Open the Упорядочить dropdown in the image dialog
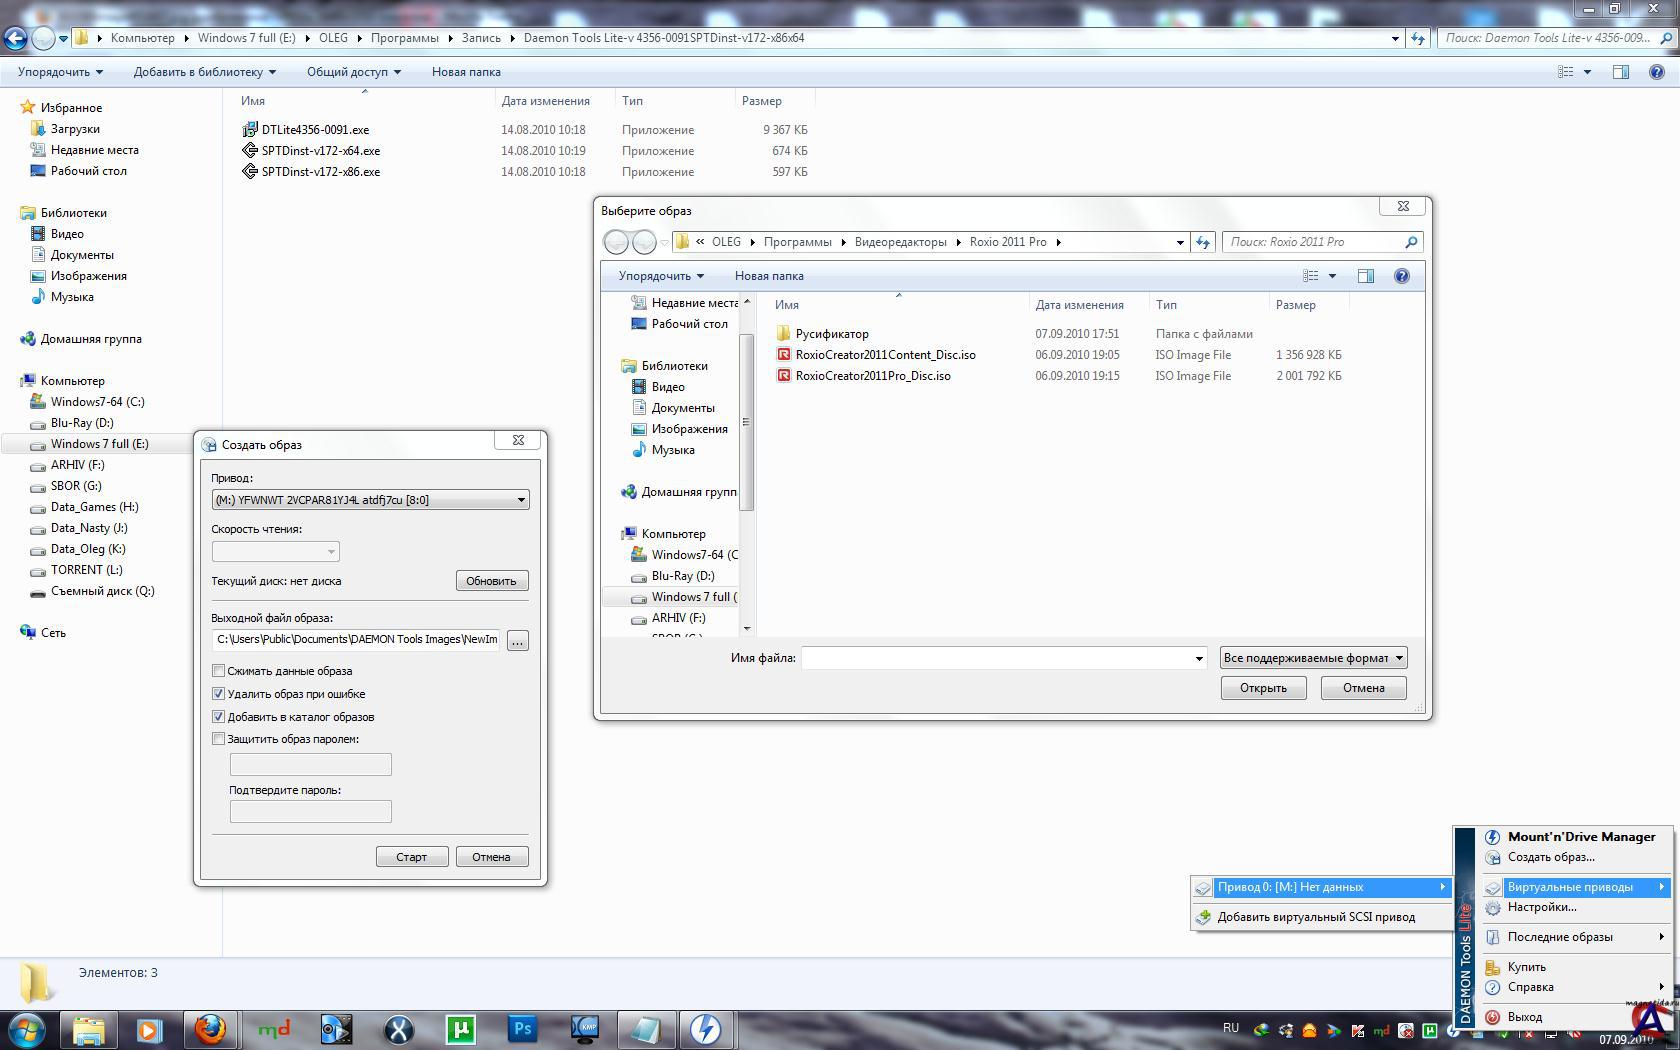1680x1050 pixels. pos(660,276)
